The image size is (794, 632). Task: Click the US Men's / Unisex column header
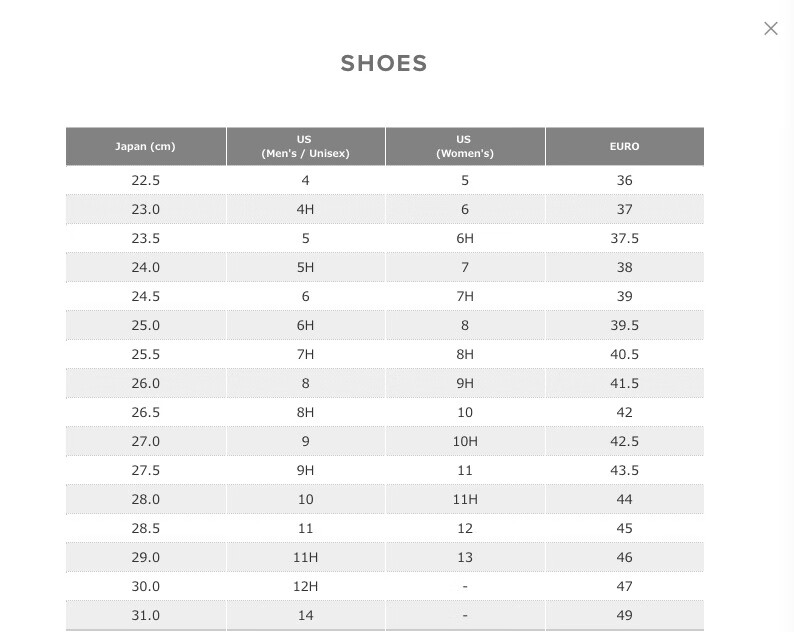tap(305, 147)
